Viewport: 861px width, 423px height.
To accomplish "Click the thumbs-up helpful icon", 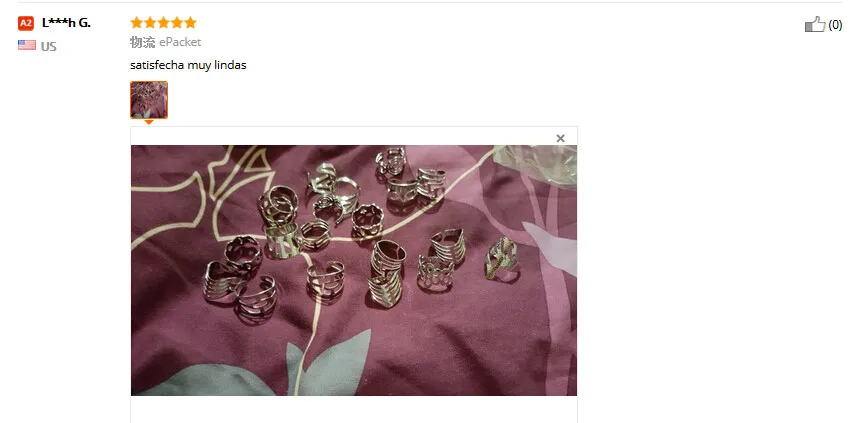I will [x=815, y=24].
